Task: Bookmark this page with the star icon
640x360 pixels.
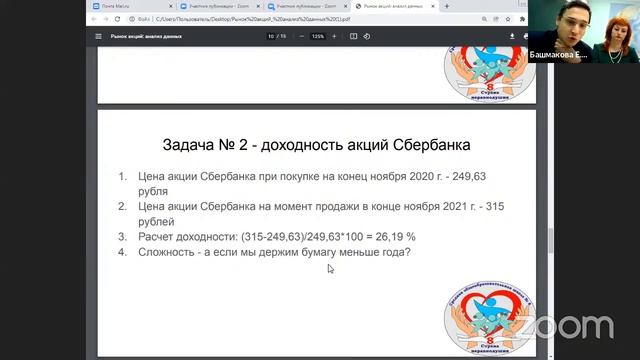Action: (508, 19)
